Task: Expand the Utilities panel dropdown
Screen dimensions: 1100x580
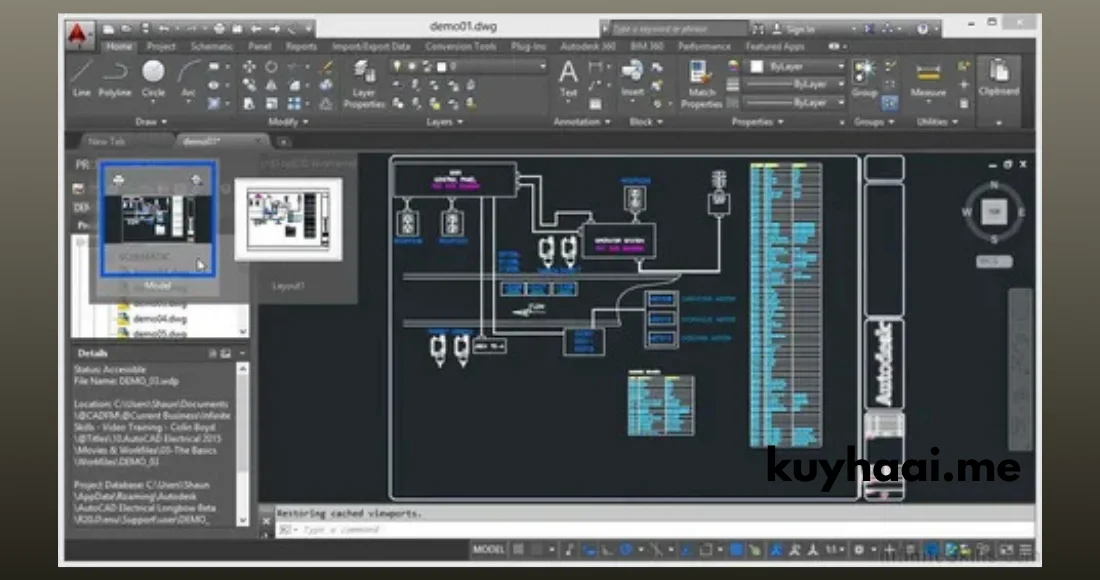Action: (937, 122)
